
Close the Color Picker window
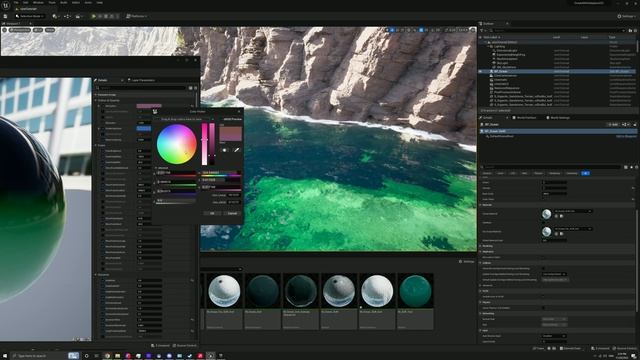pyautogui.click(x=239, y=111)
